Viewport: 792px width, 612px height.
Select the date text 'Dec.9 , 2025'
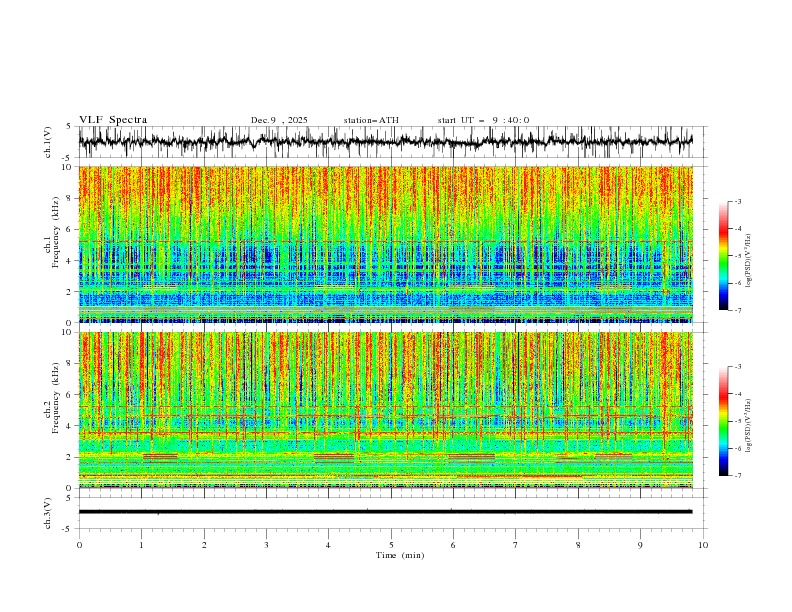(279, 120)
